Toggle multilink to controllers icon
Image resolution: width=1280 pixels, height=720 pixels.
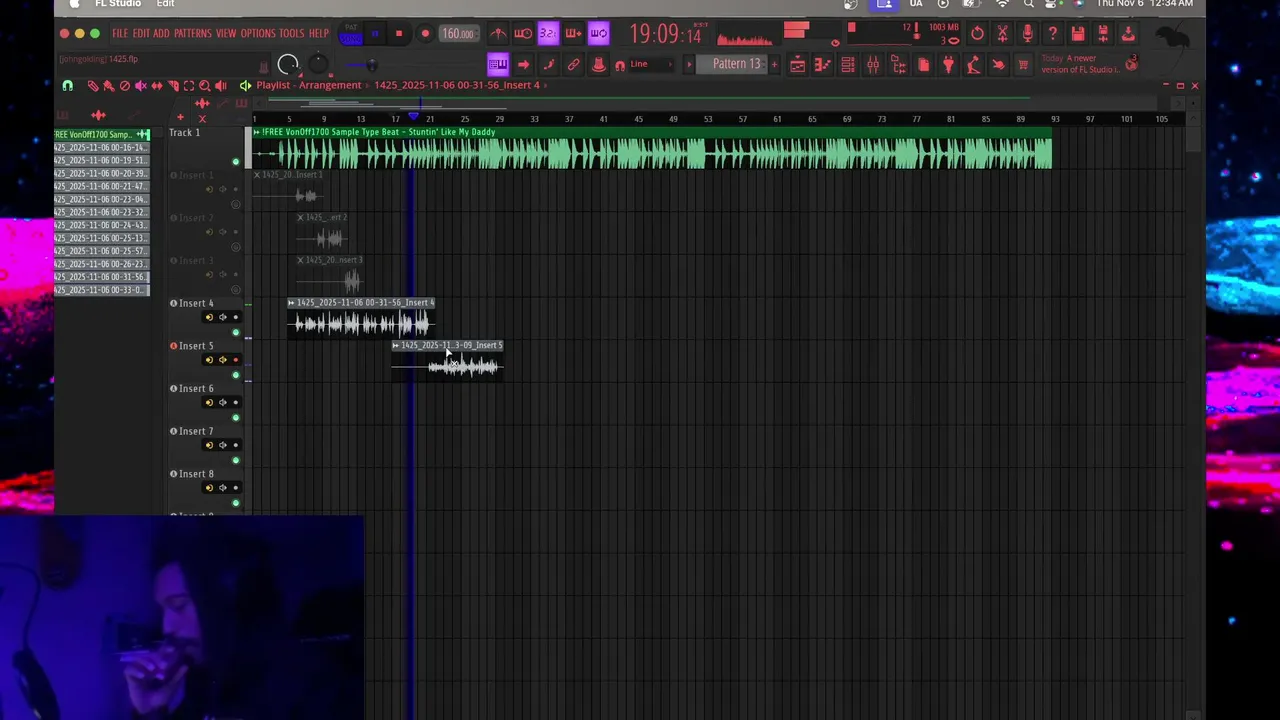[598, 65]
